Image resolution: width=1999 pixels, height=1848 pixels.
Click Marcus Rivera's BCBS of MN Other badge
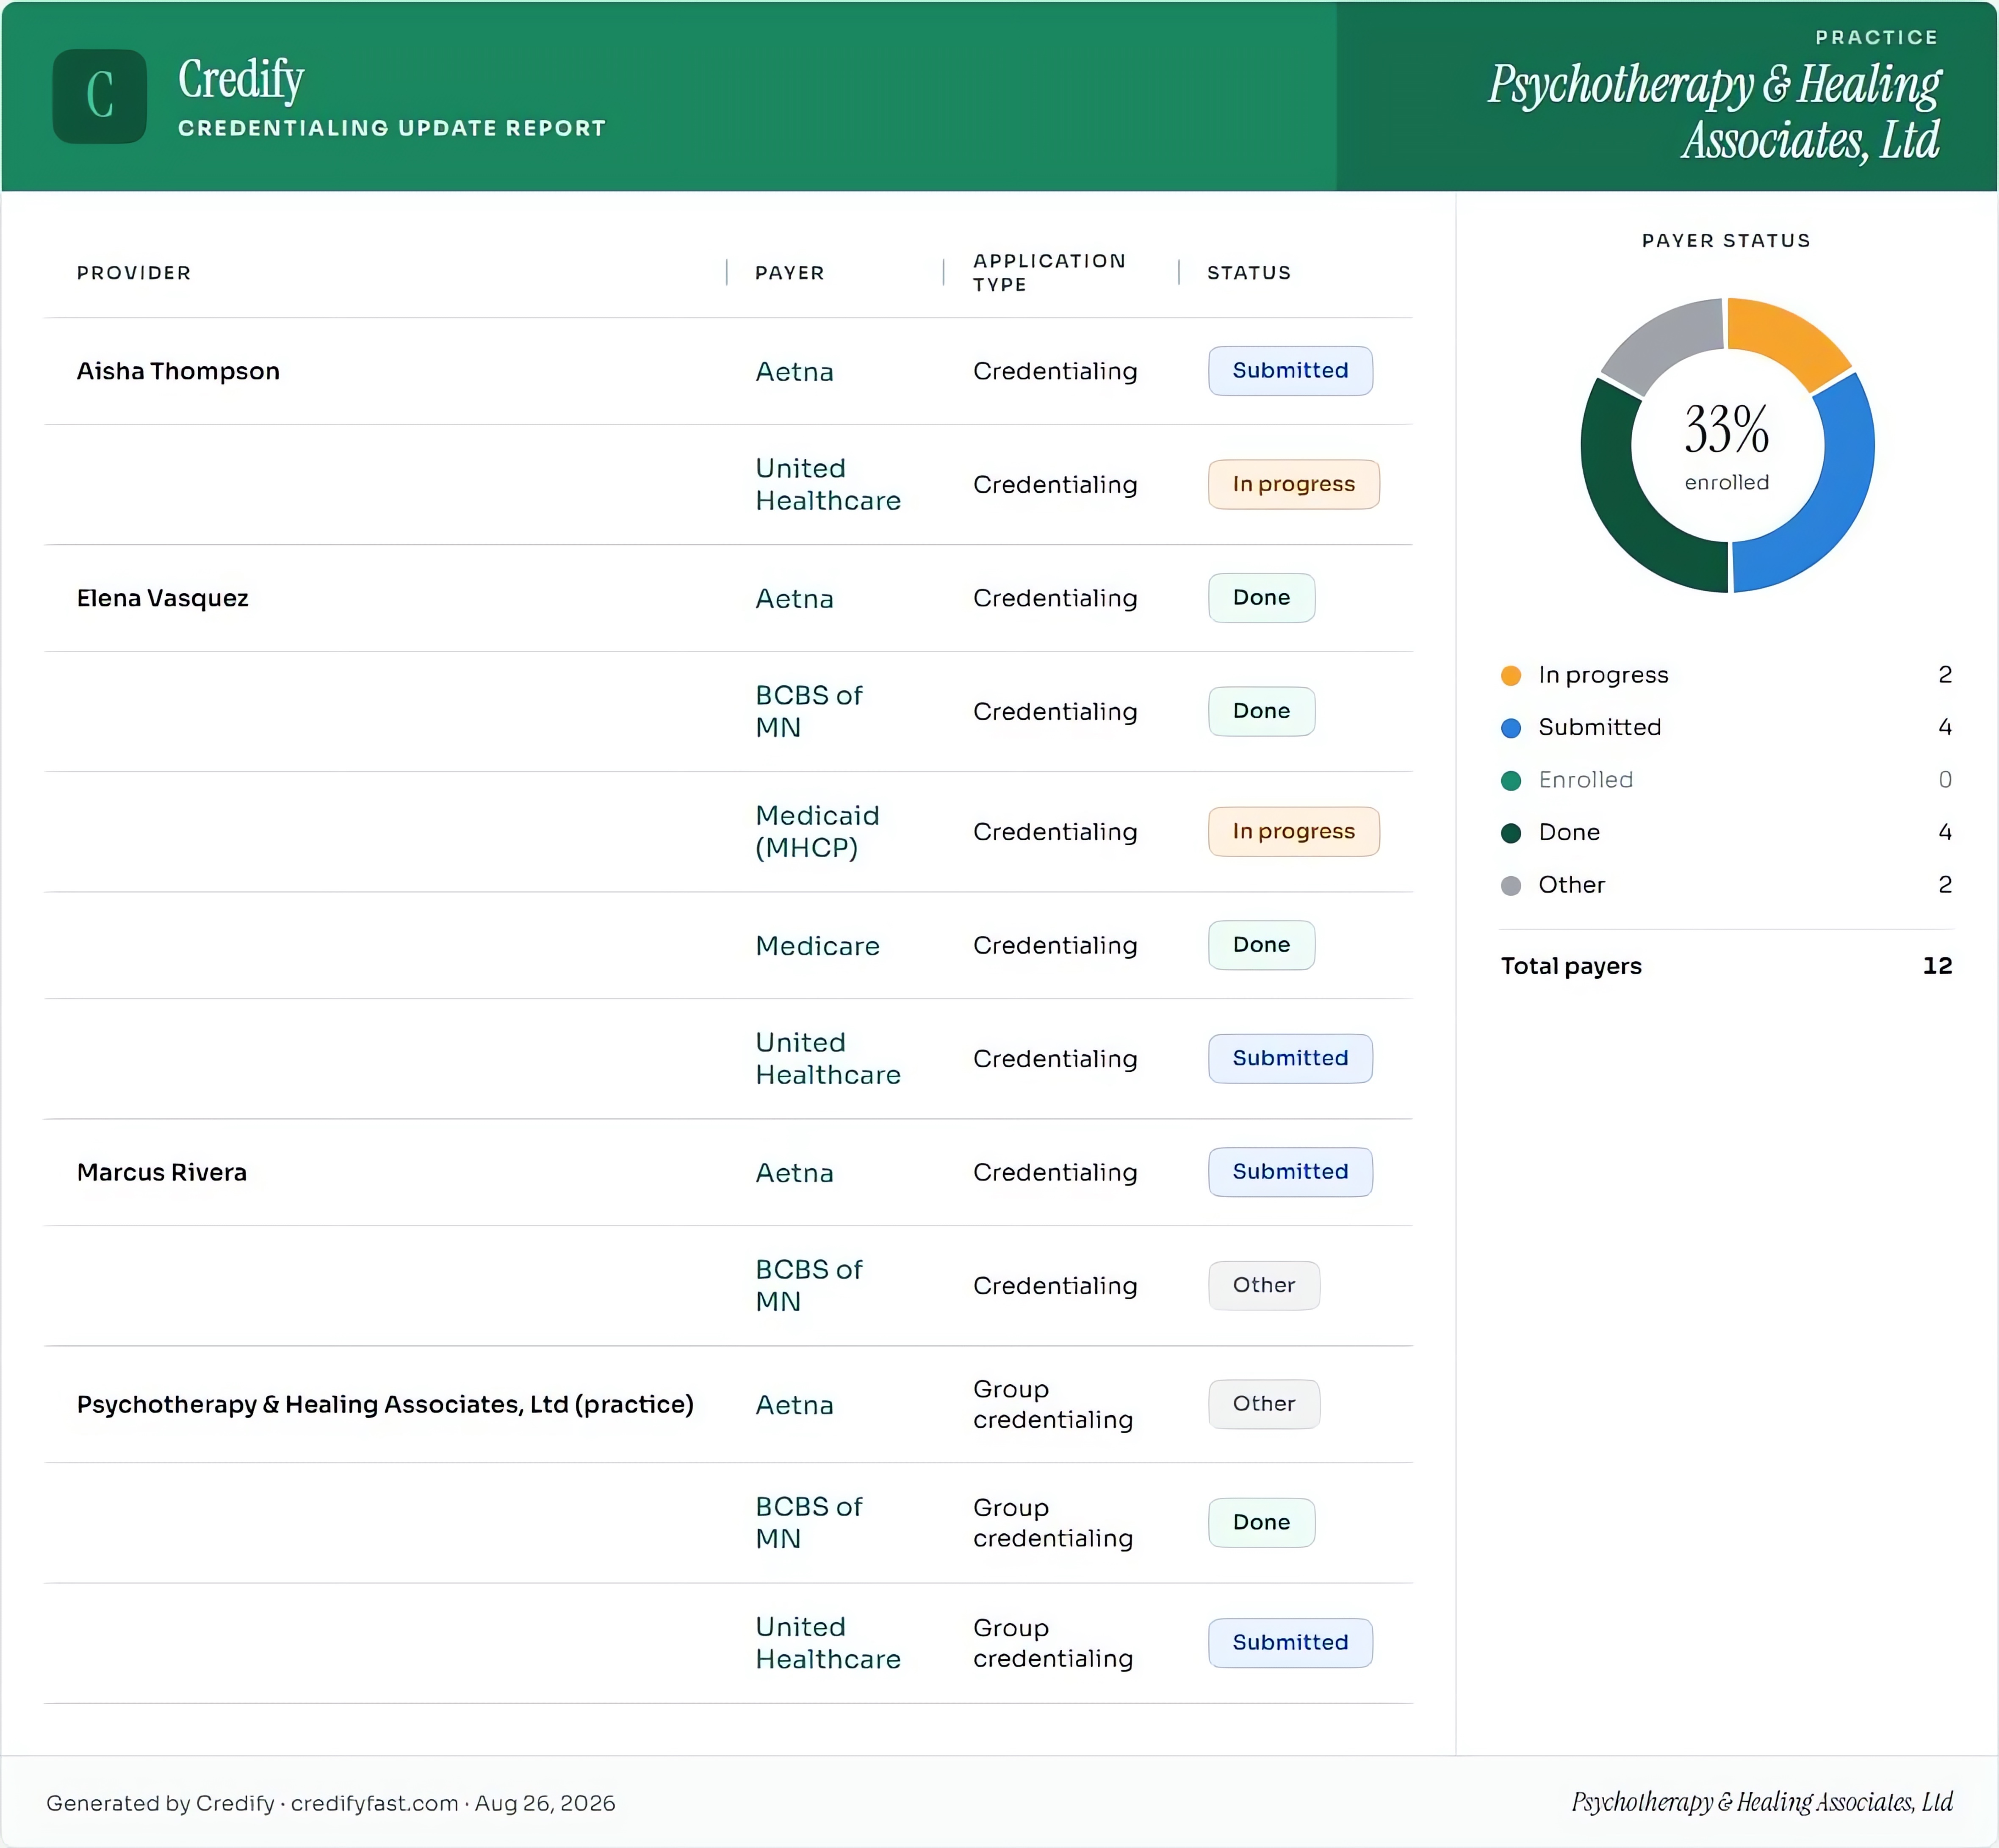coord(1264,1286)
